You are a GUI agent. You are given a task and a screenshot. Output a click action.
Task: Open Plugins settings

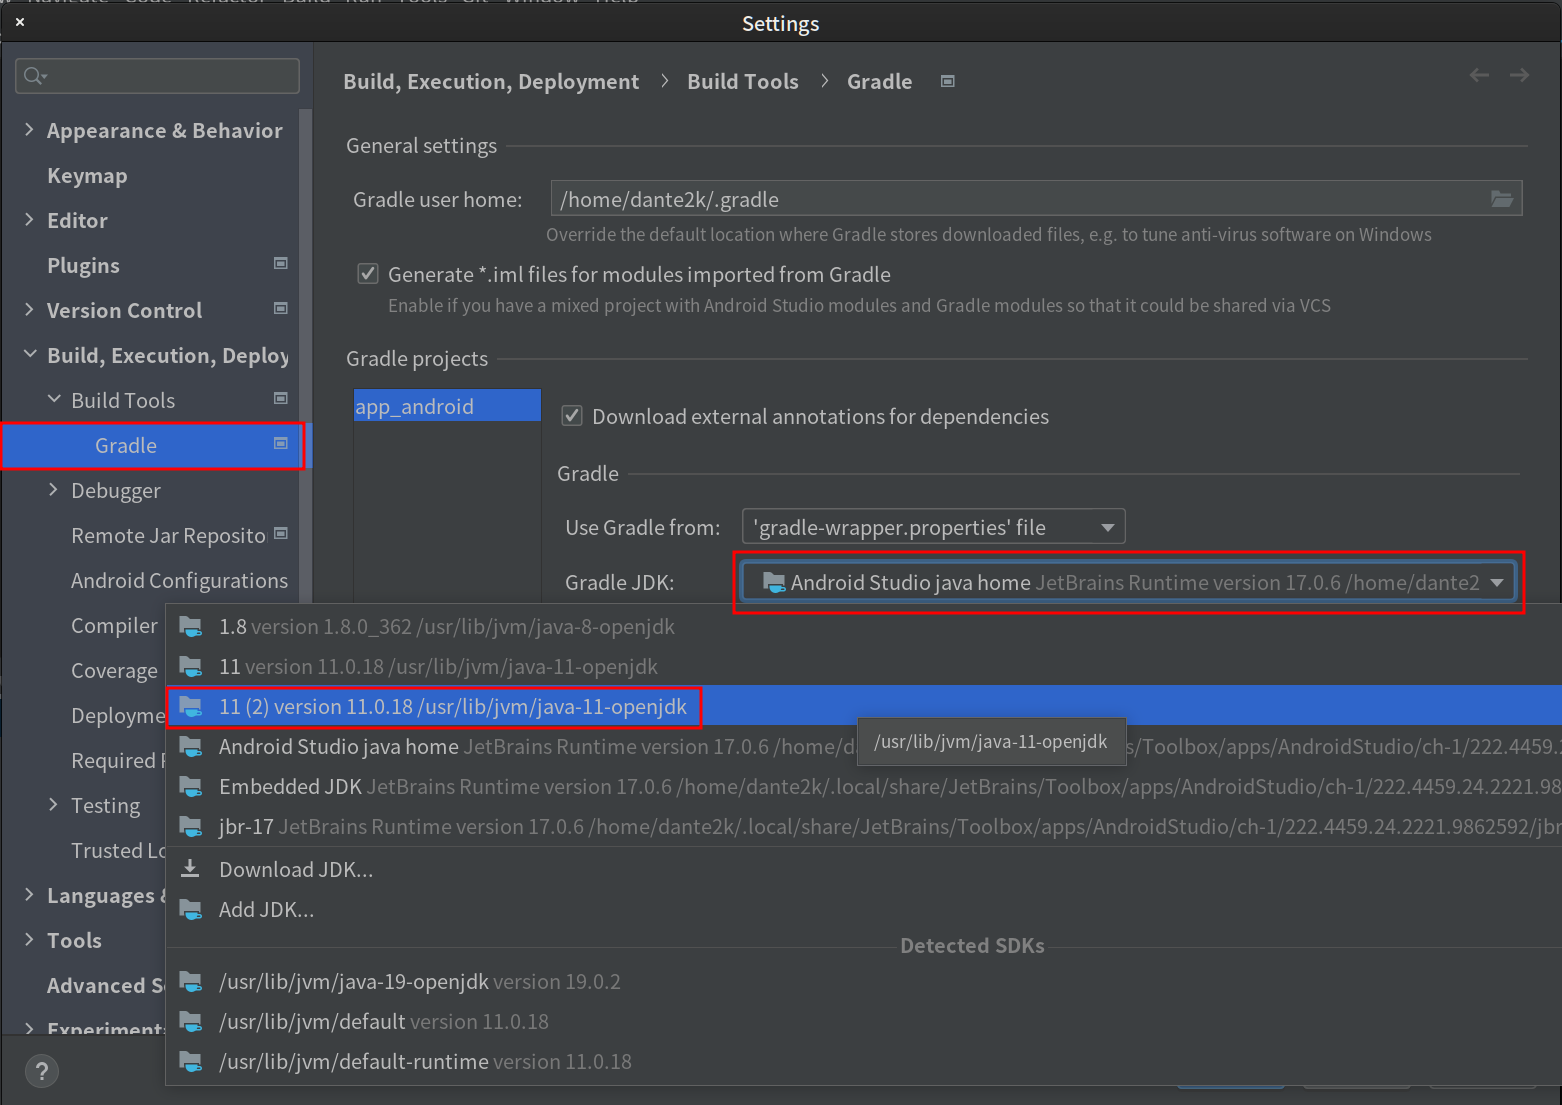tap(83, 265)
